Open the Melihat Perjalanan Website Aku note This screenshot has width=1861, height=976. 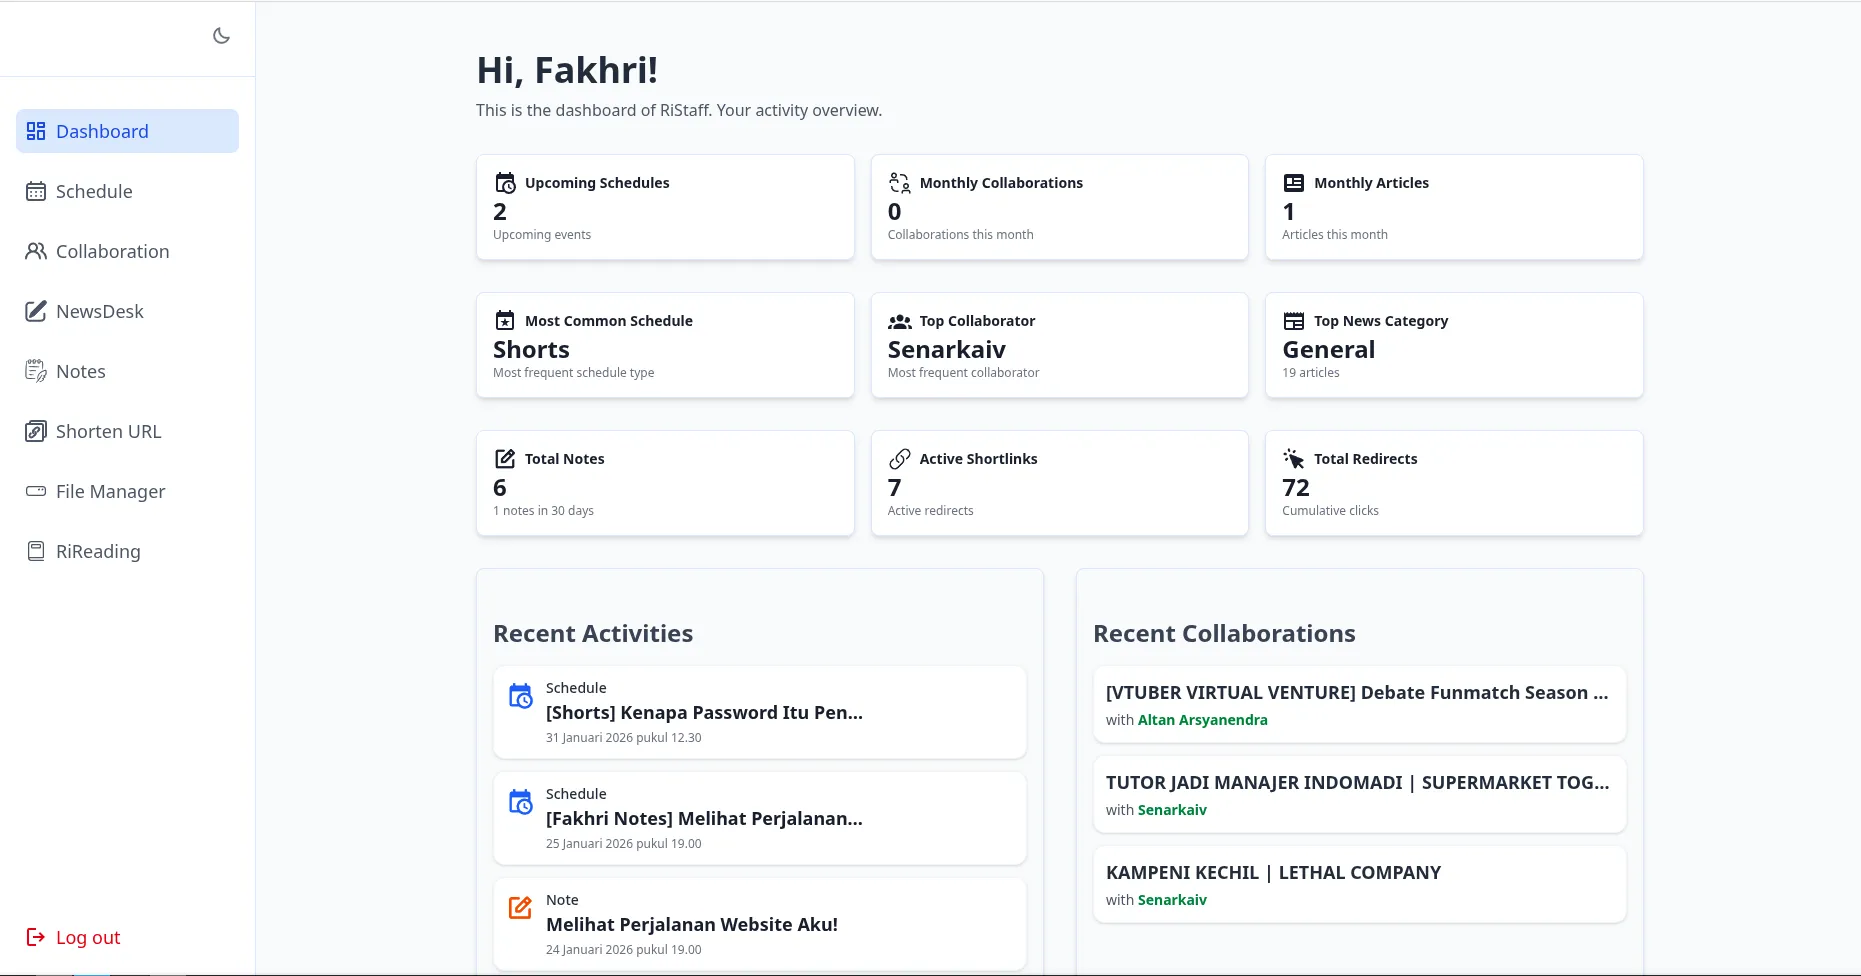click(759, 924)
